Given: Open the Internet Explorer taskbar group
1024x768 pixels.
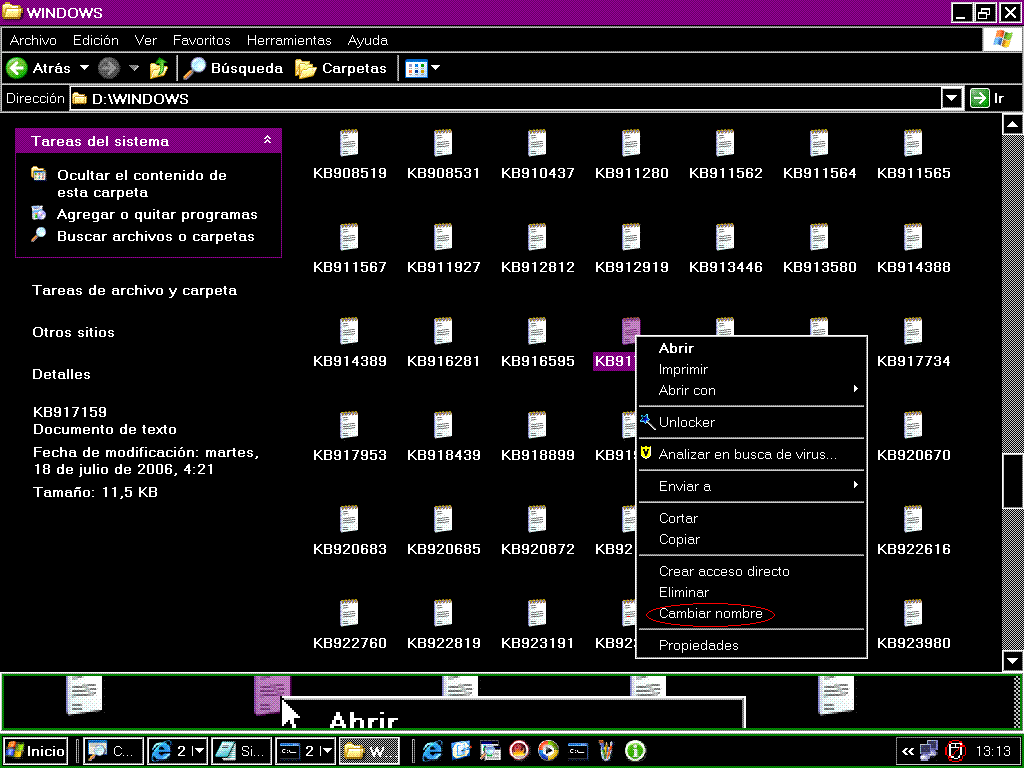Looking at the screenshot, I should pos(177,751).
